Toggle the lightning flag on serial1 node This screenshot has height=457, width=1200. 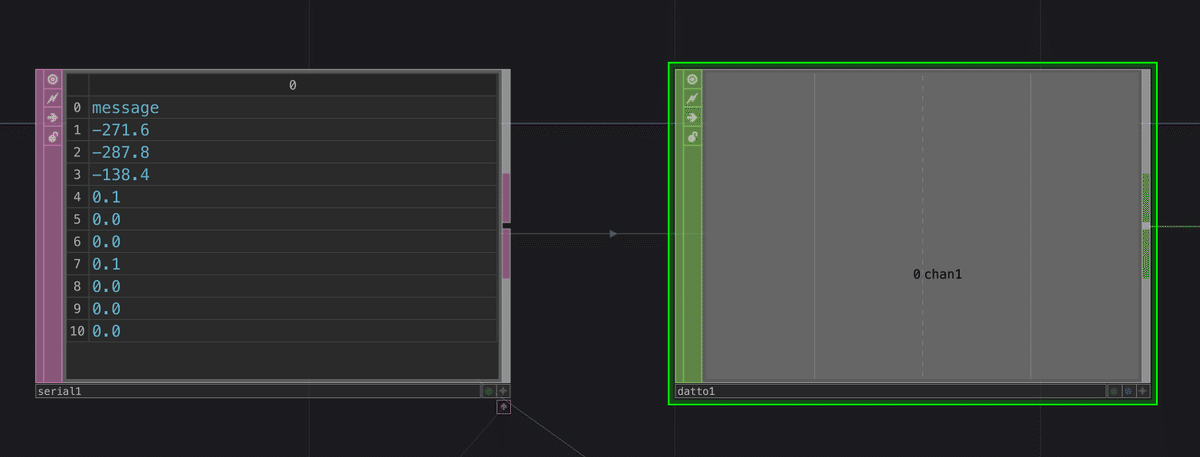pos(53,98)
